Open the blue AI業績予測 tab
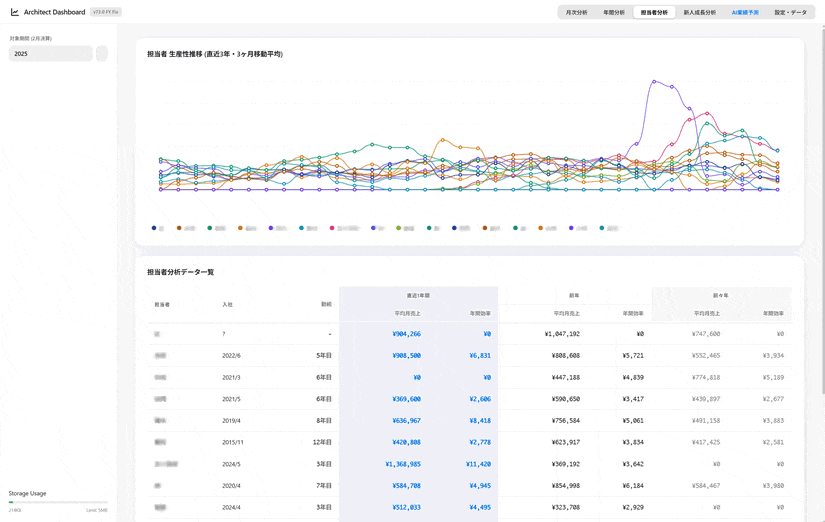The image size is (825, 522). [x=744, y=12]
